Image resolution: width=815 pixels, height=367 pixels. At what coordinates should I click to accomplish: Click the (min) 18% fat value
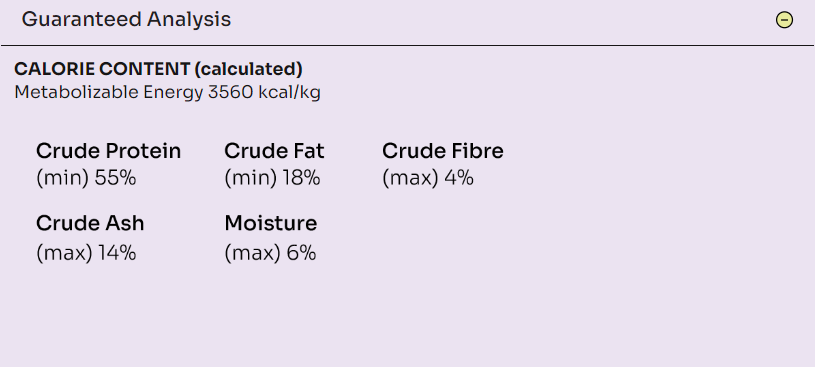coord(272,178)
